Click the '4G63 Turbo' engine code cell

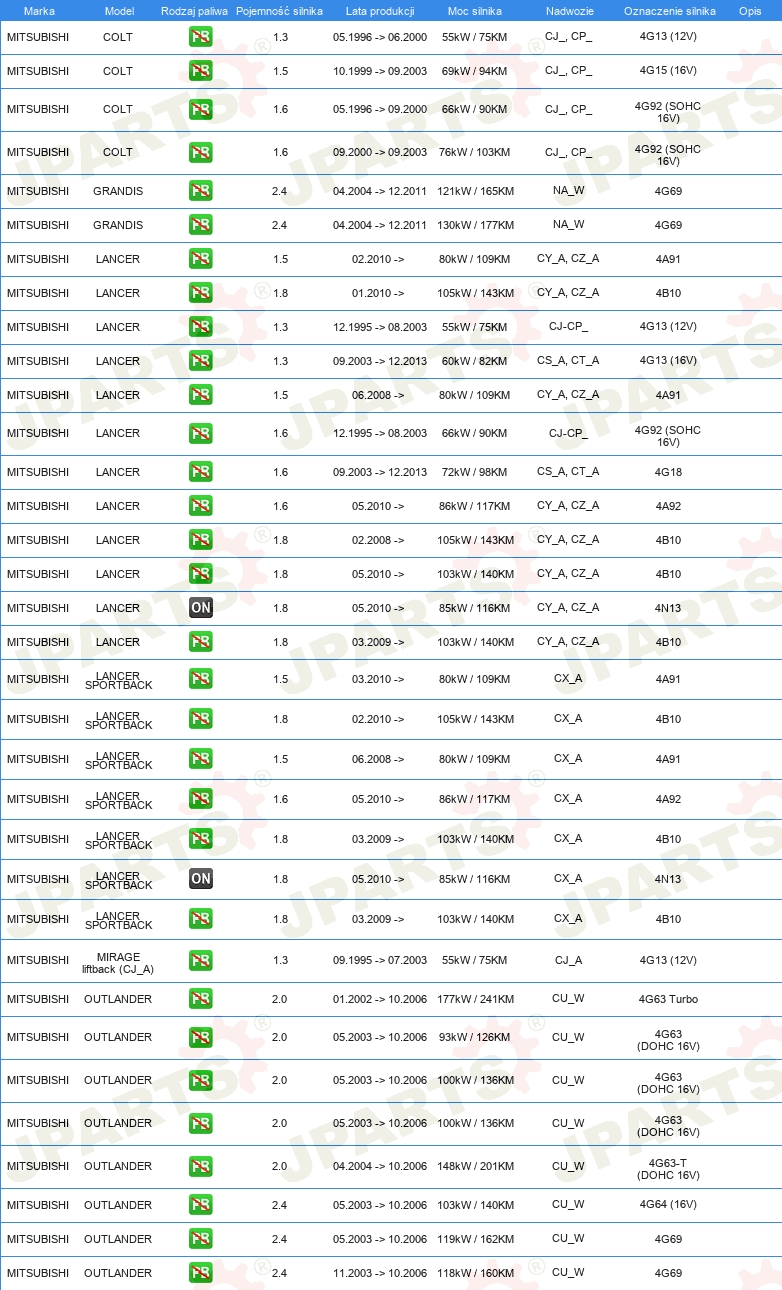[x=668, y=999]
